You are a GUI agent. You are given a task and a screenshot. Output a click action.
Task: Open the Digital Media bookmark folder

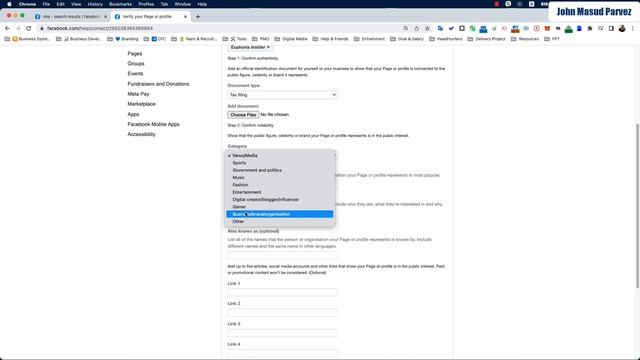[x=291, y=39]
